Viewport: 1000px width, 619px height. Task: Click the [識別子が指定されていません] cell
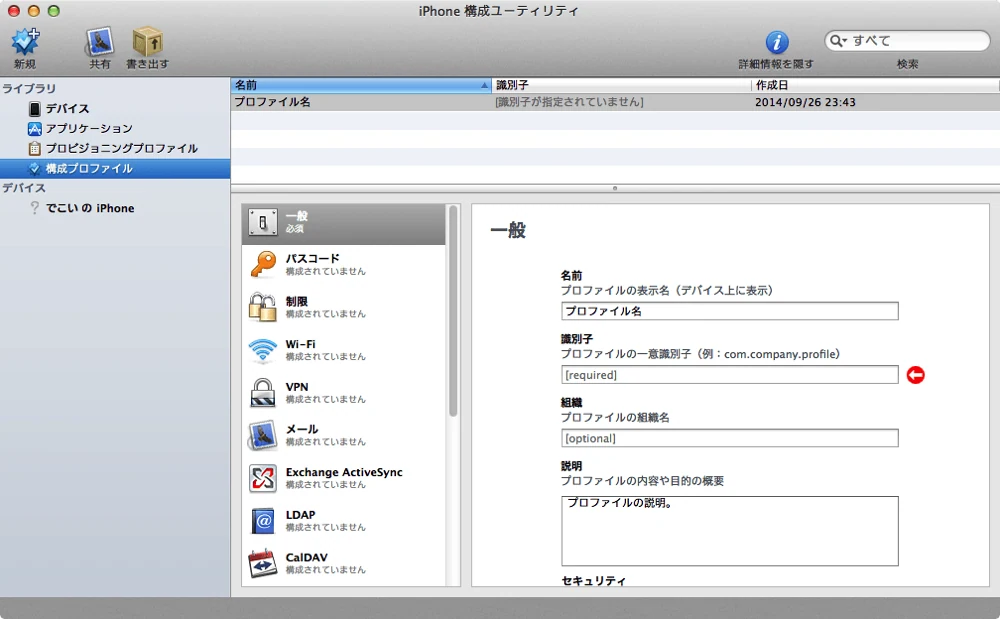pos(570,102)
